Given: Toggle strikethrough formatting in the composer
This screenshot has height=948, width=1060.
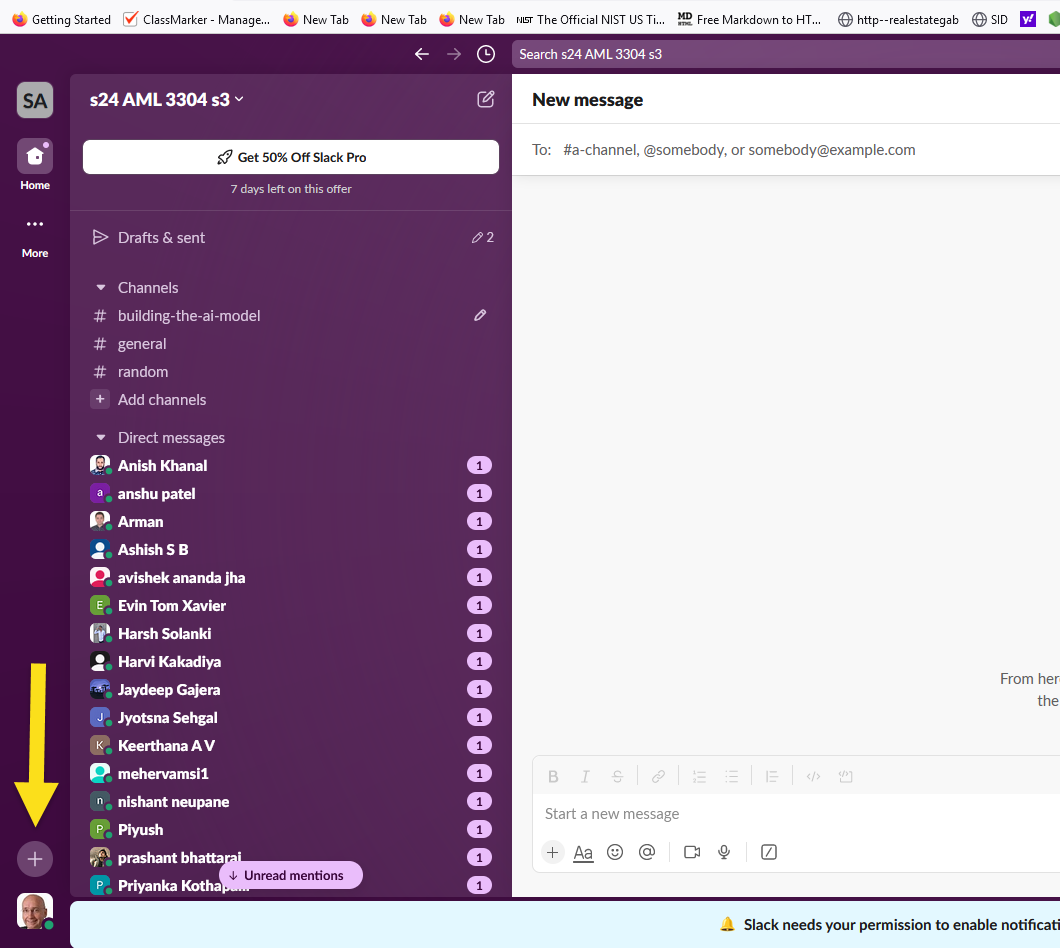Looking at the screenshot, I should point(617,776).
